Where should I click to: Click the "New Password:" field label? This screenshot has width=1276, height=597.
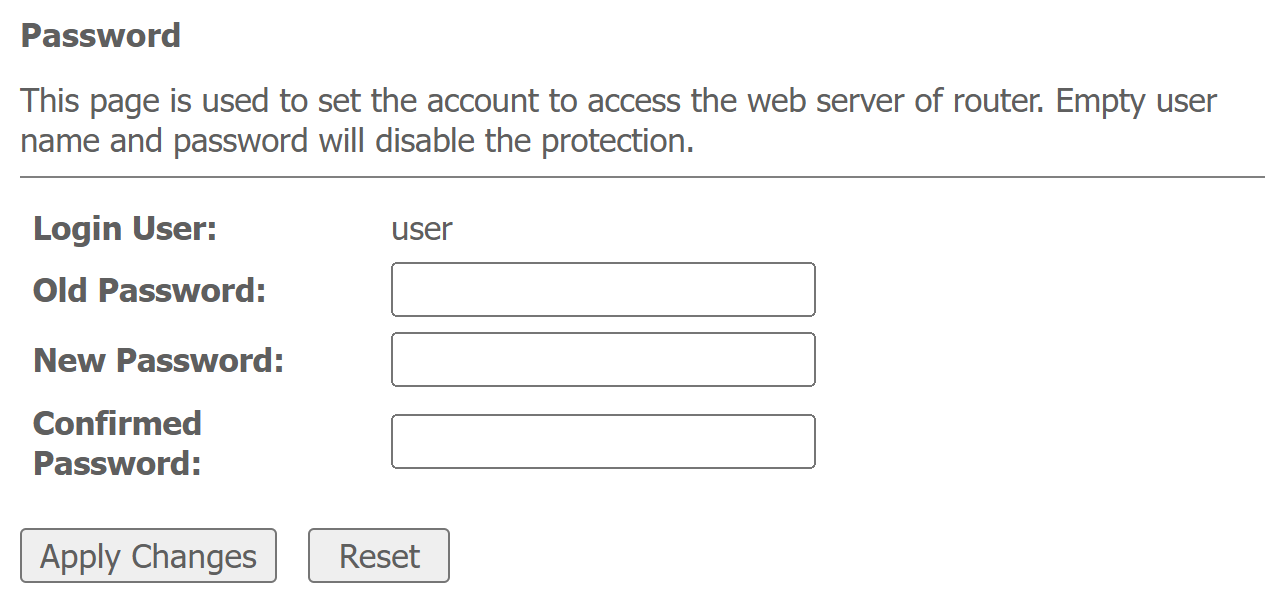pyautogui.click(x=159, y=360)
